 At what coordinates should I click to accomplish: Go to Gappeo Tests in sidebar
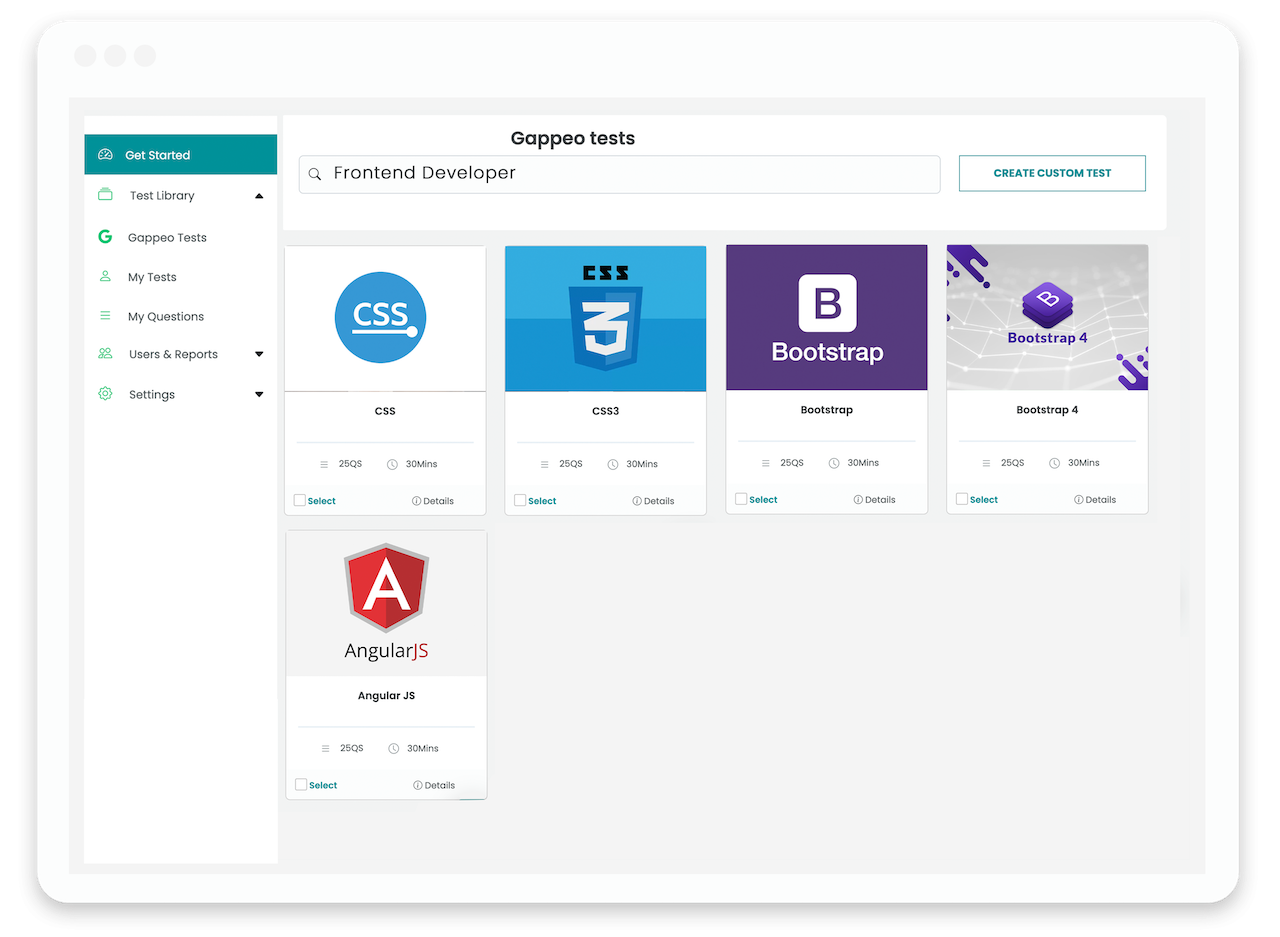(x=167, y=238)
